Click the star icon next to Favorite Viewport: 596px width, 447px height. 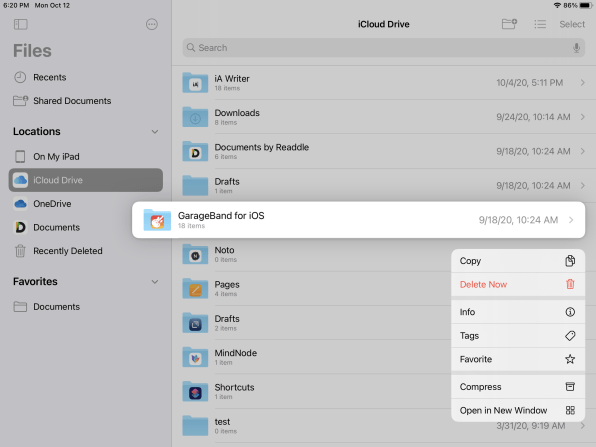pyautogui.click(x=570, y=359)
